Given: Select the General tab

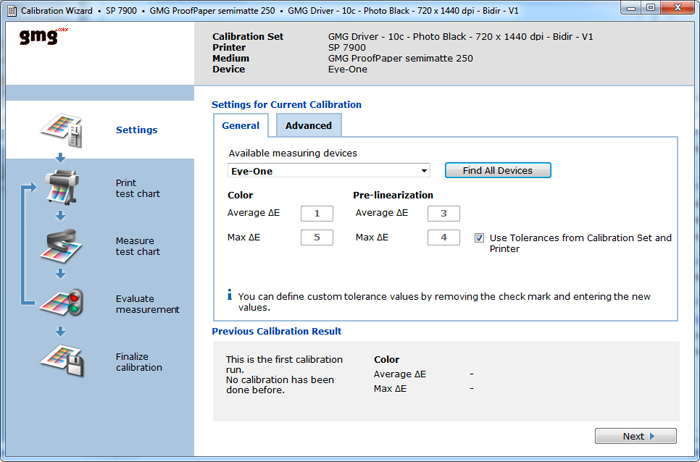Looking at the screenshot, I should [241, 125].
